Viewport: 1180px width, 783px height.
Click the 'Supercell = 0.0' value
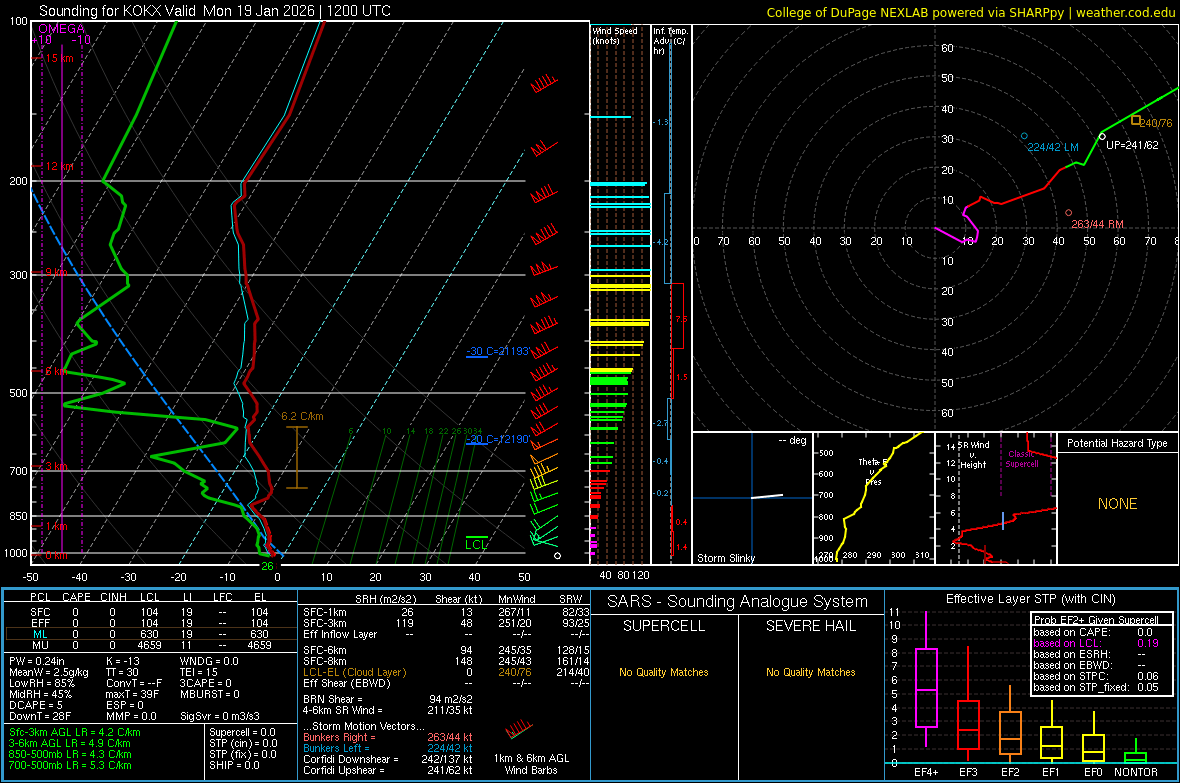click(x=242, y=732)
